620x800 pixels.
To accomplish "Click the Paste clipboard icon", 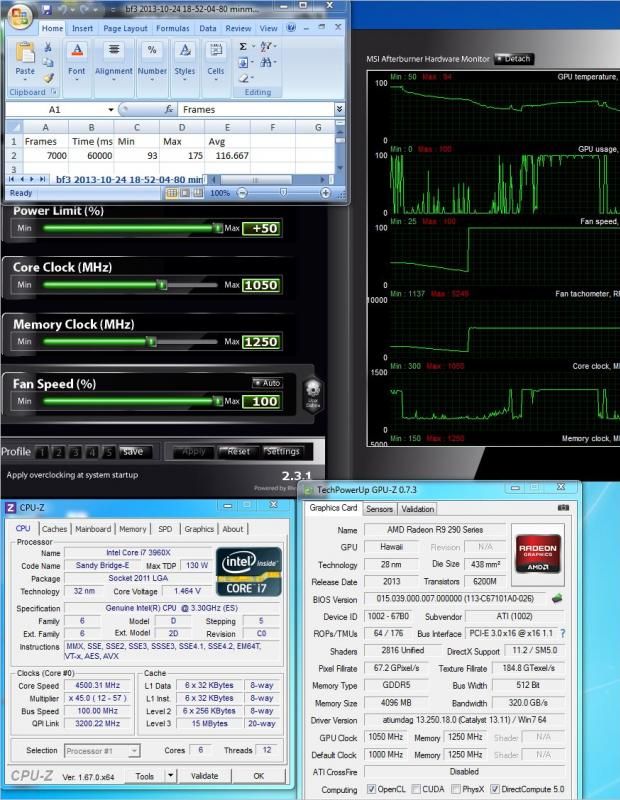I will [25, 53].
